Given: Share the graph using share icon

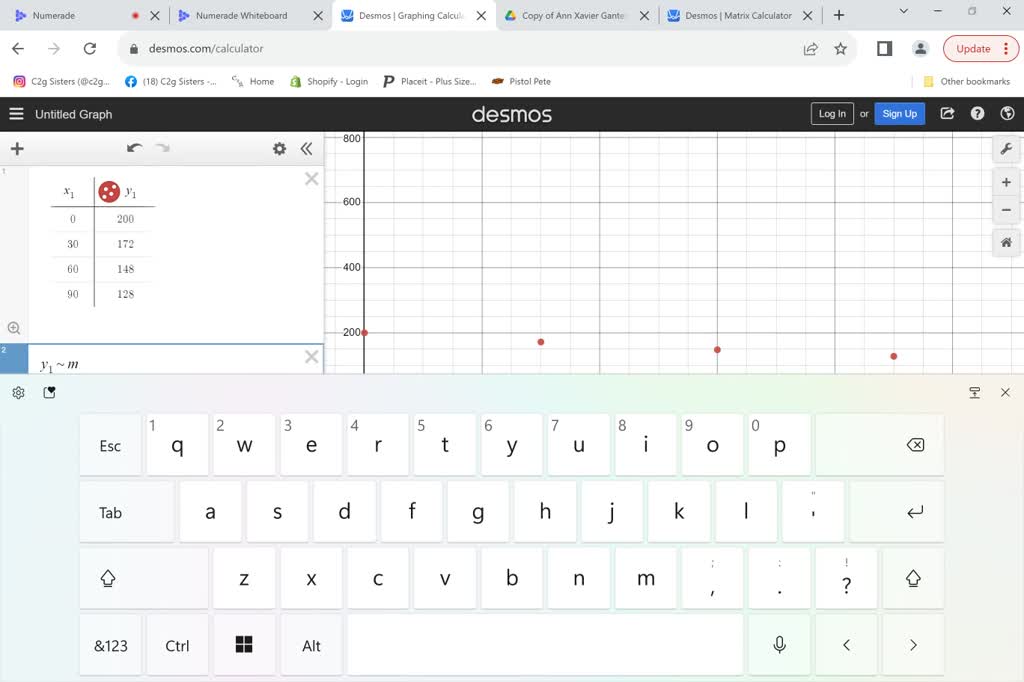Looking at the screenshot, I should click(947, 114).
